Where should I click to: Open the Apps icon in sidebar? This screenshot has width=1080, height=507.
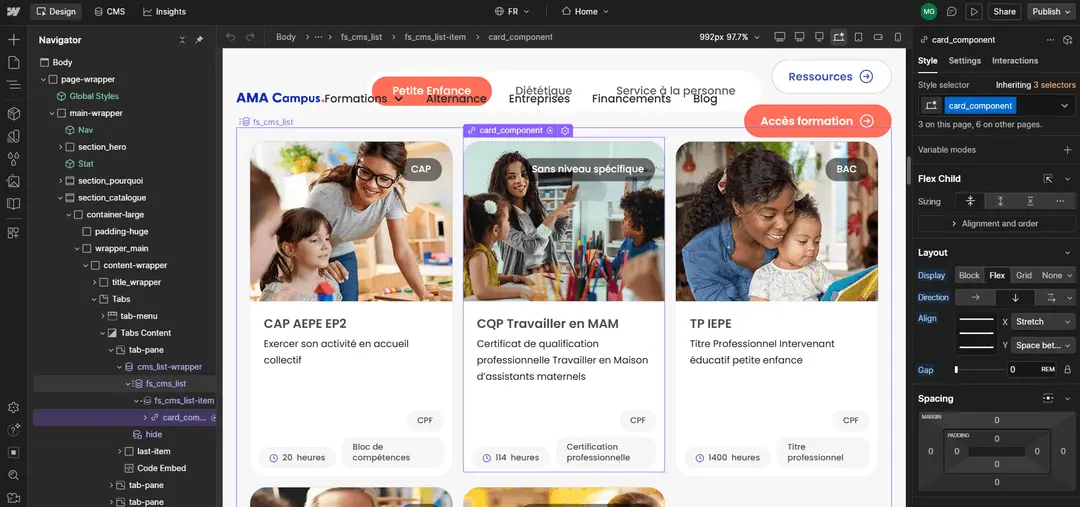pos(13,233)
